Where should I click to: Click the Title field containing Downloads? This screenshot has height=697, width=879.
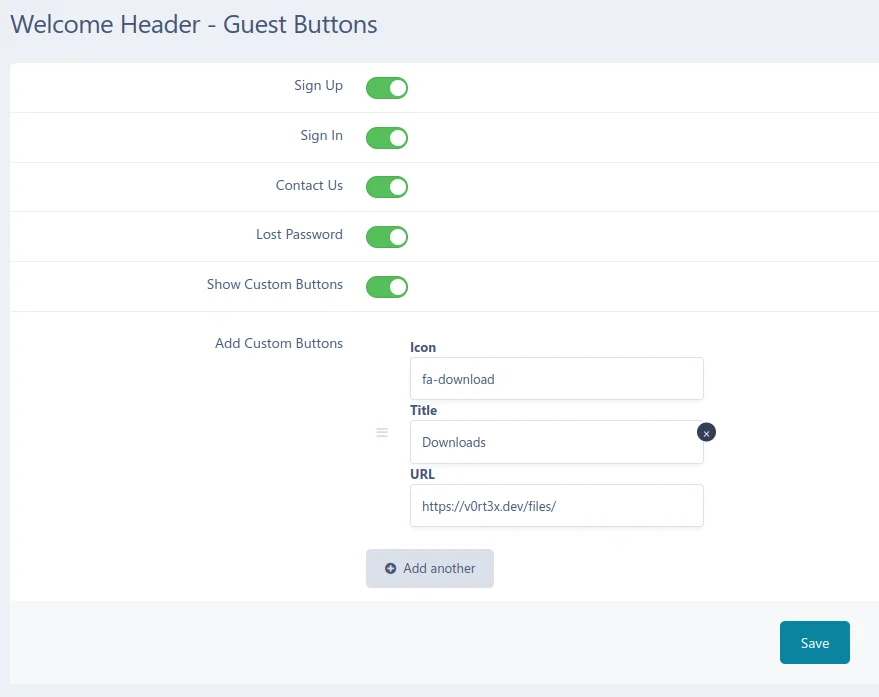(x=556, y=442)
